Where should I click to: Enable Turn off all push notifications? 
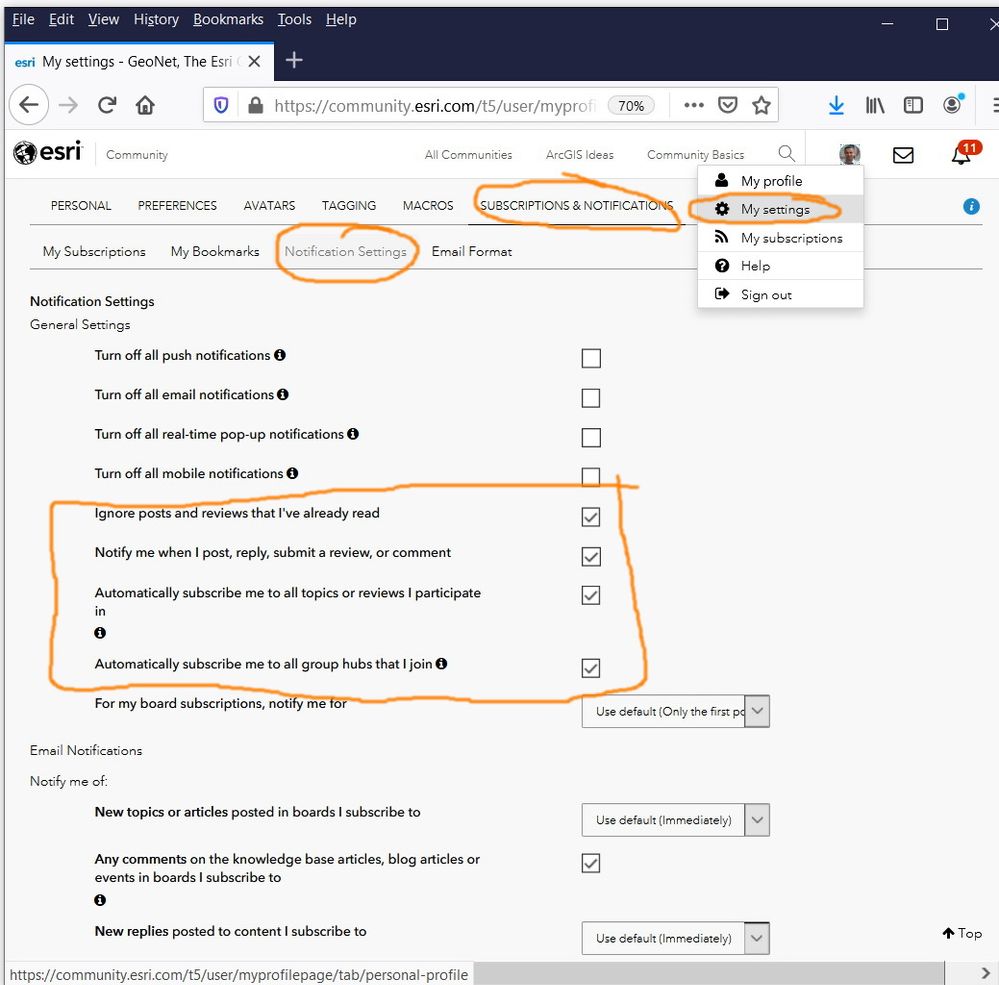pyautogui.click(x=591, y=358)
